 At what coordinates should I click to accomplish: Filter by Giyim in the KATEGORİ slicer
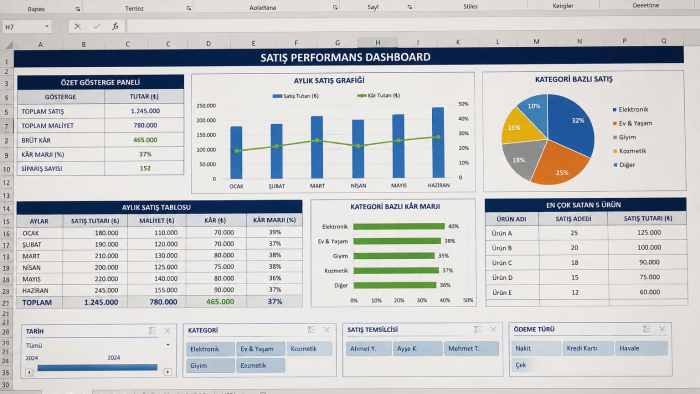210,365
